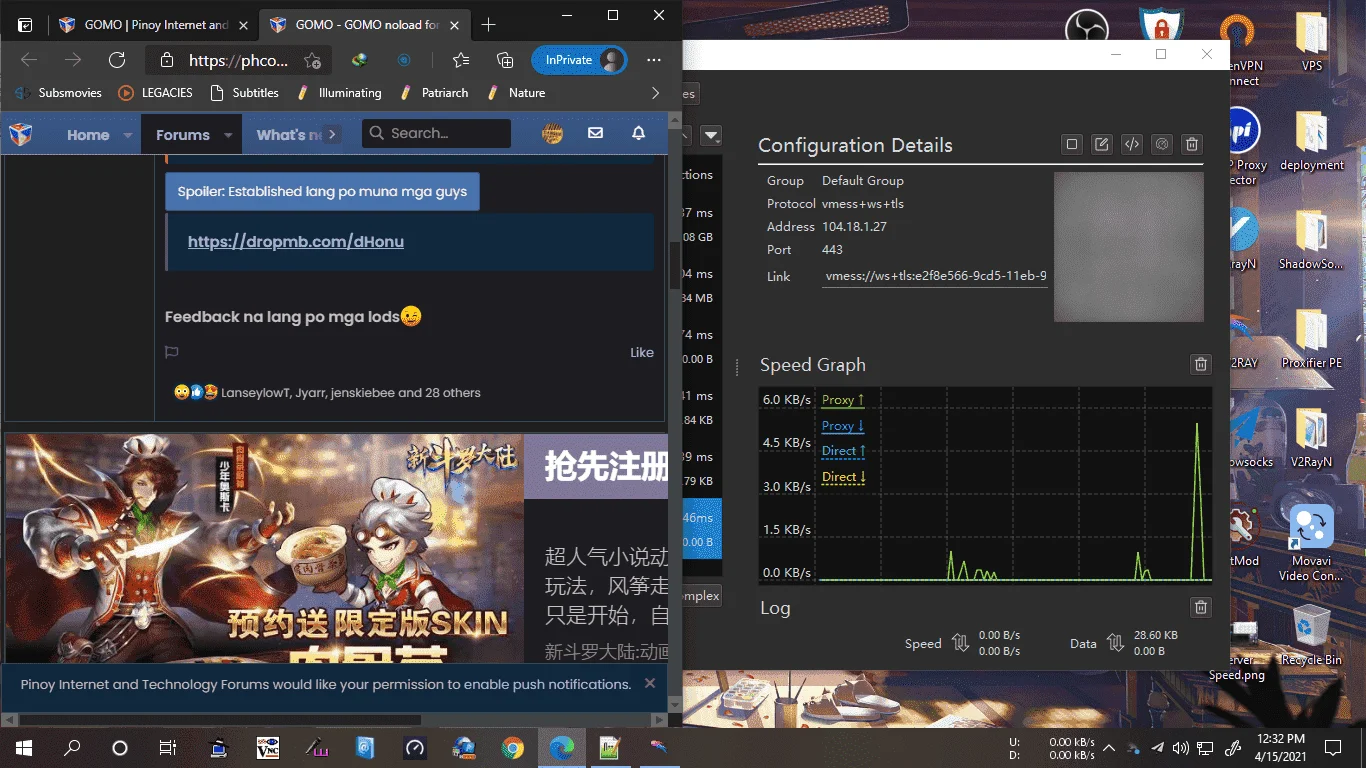The image size is (1366, 768).
Task: Open forum alerts bell icon
Action: click(x=638, y=133)
